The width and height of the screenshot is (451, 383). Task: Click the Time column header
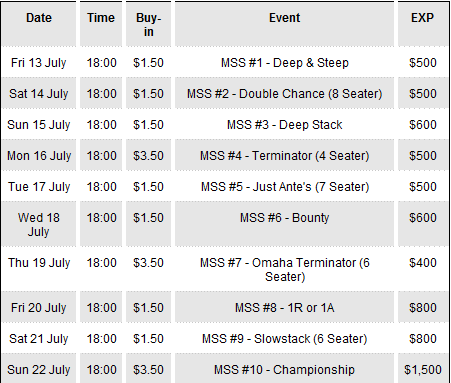pyautogui.click(x=101, y=18)
